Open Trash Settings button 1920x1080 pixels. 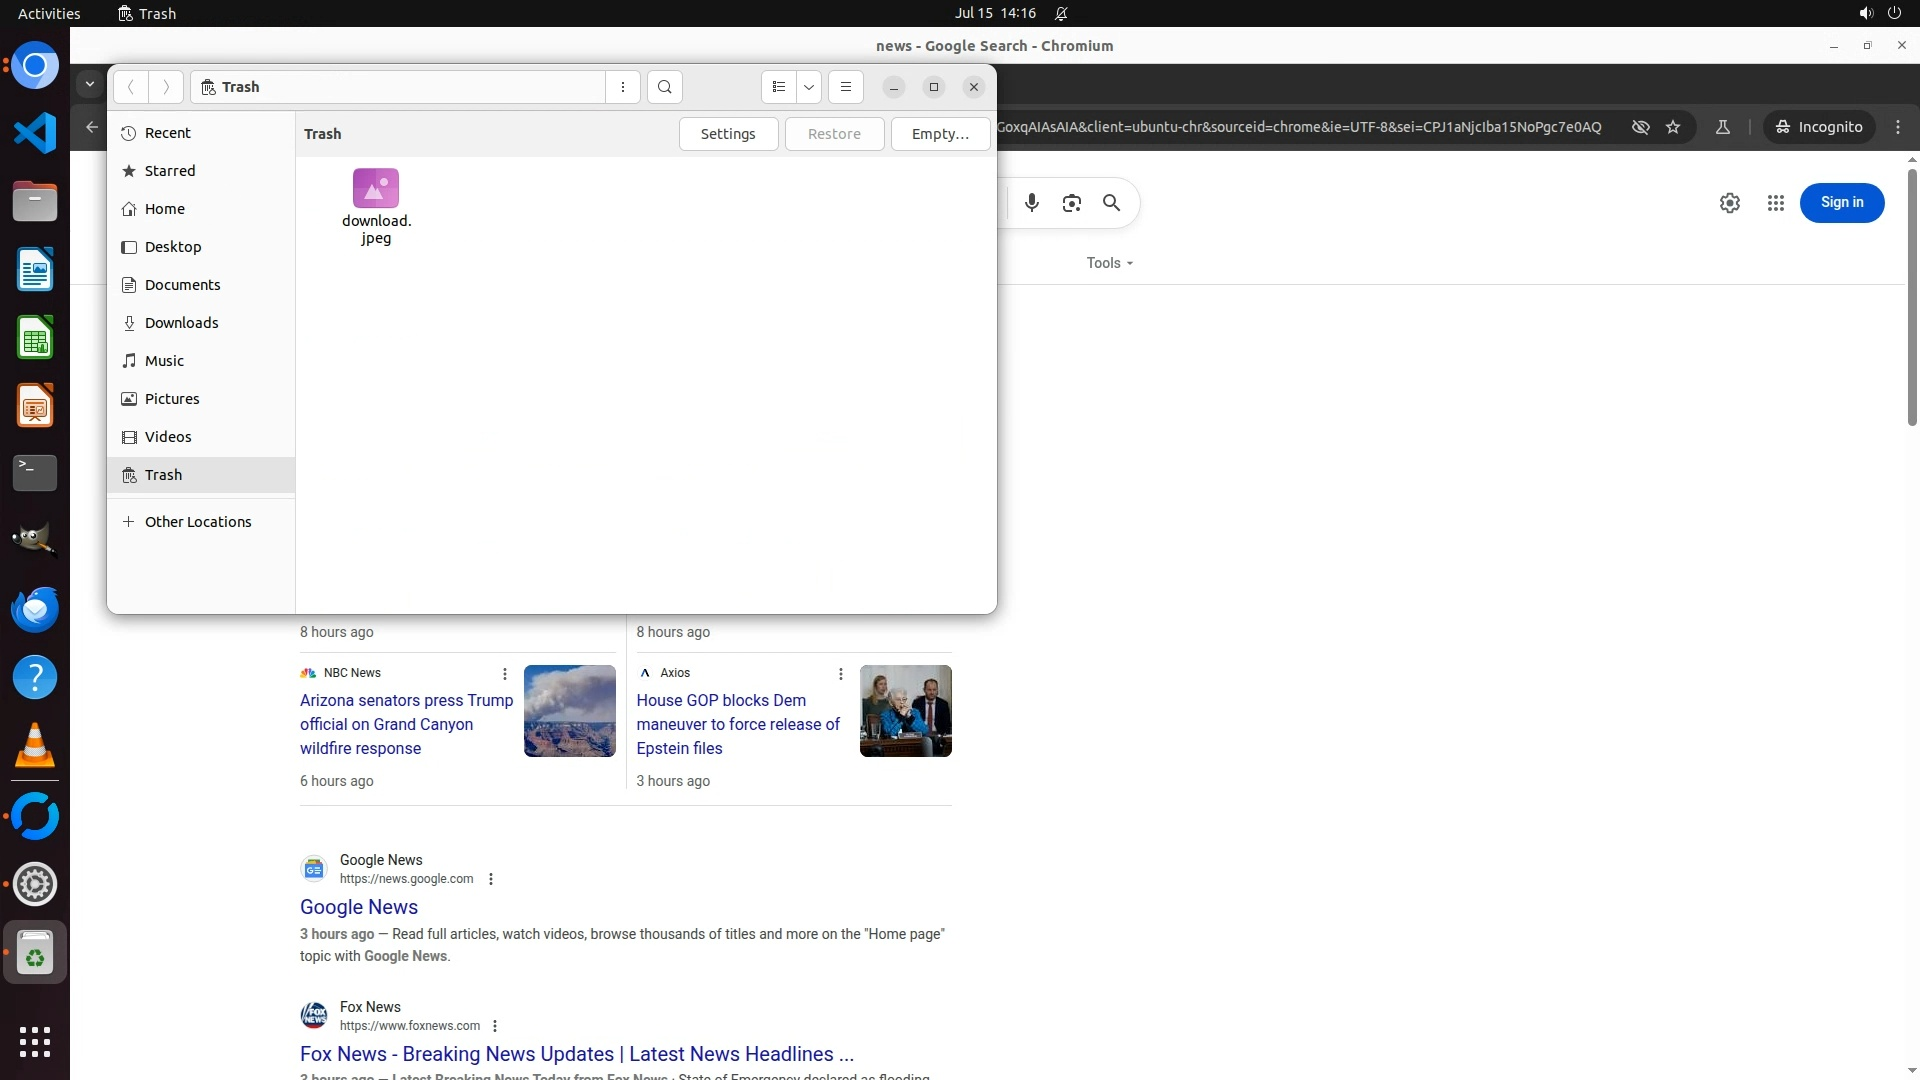(x=728, y=134)
